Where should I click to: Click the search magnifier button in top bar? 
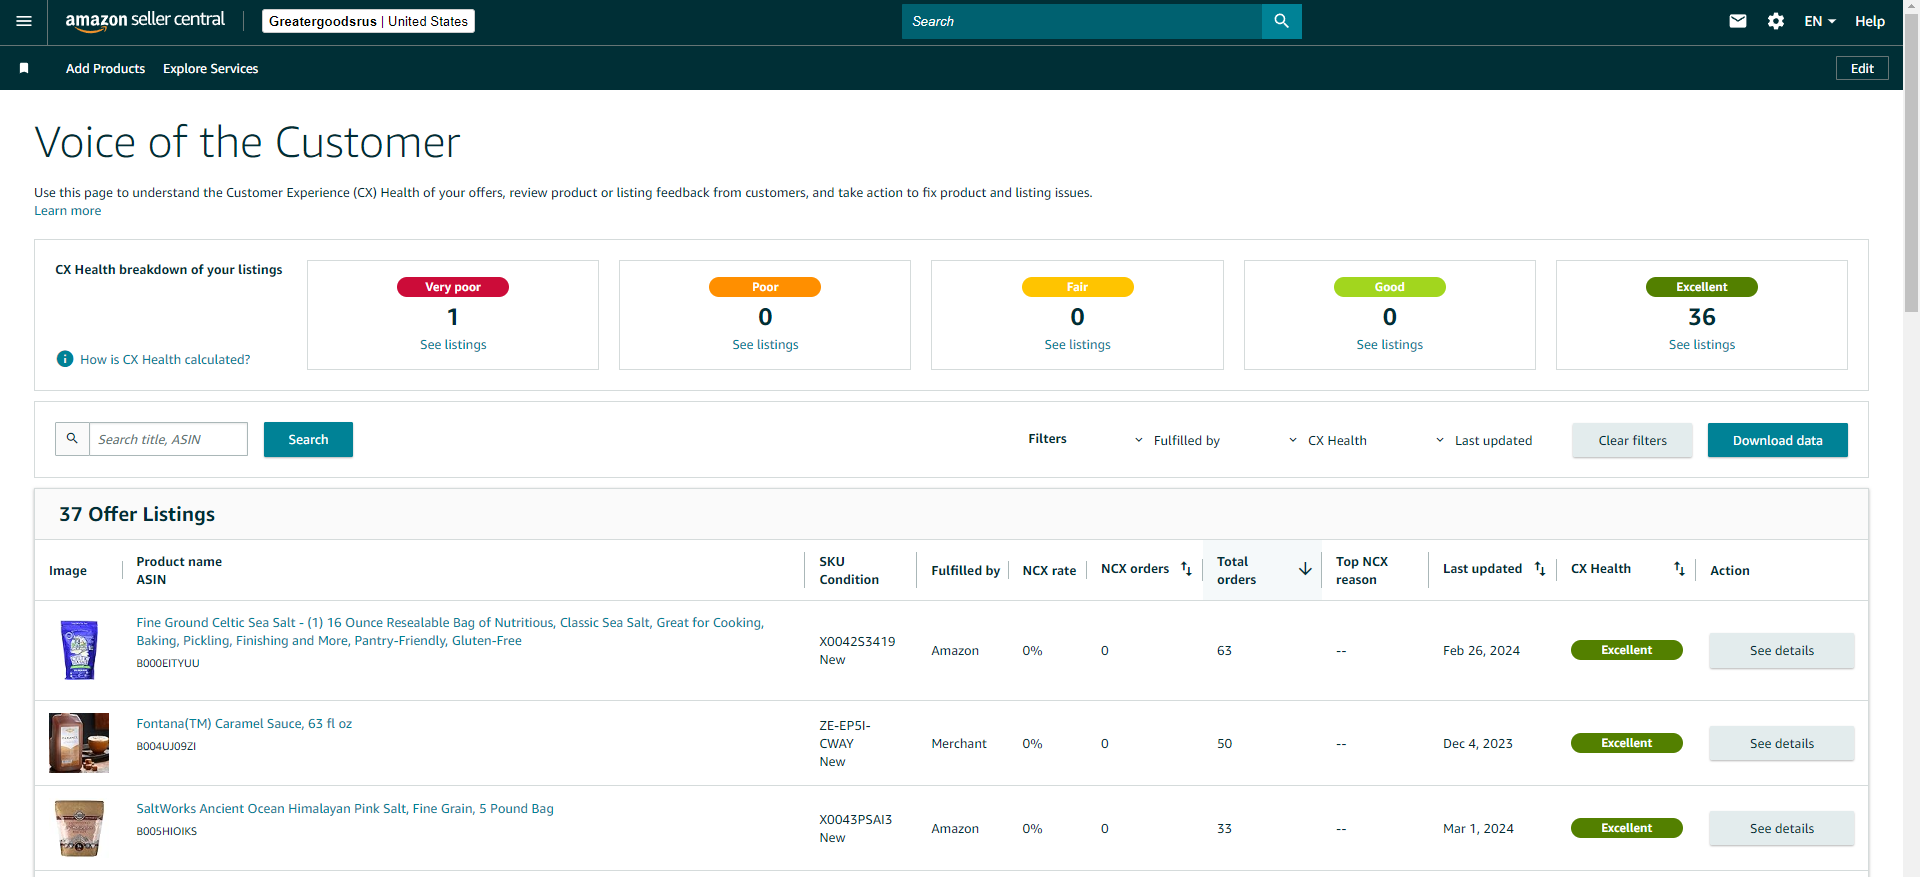[1281, 21]
